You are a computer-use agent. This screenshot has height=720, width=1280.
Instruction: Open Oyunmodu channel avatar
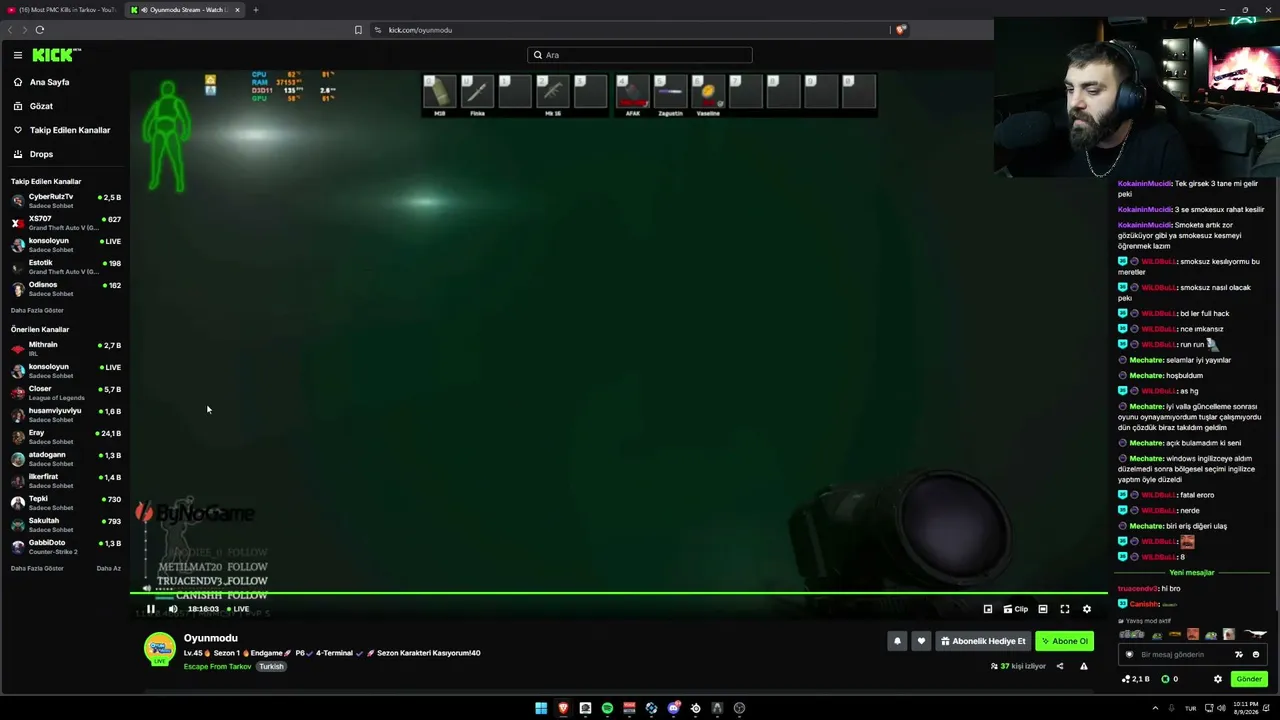pyautogui.click(x=160, y=649)
